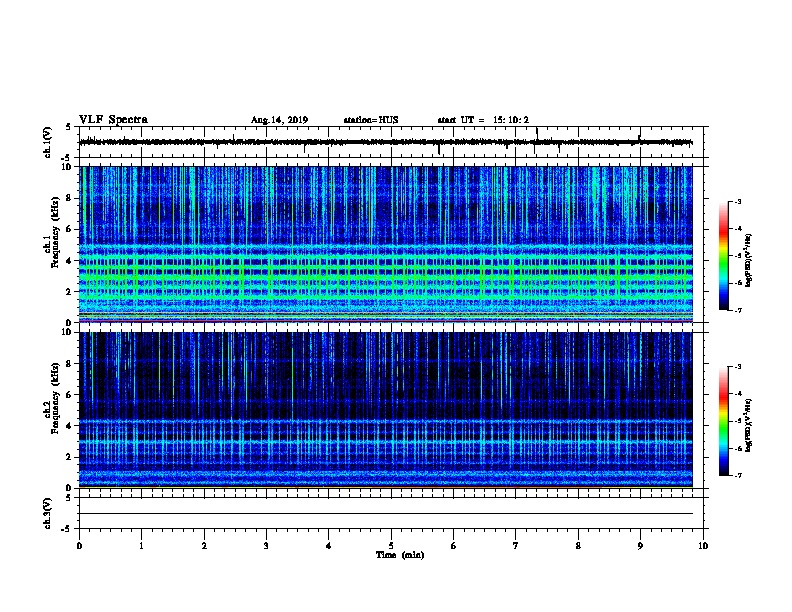Click time axis tick label "3"

(266, 546)
